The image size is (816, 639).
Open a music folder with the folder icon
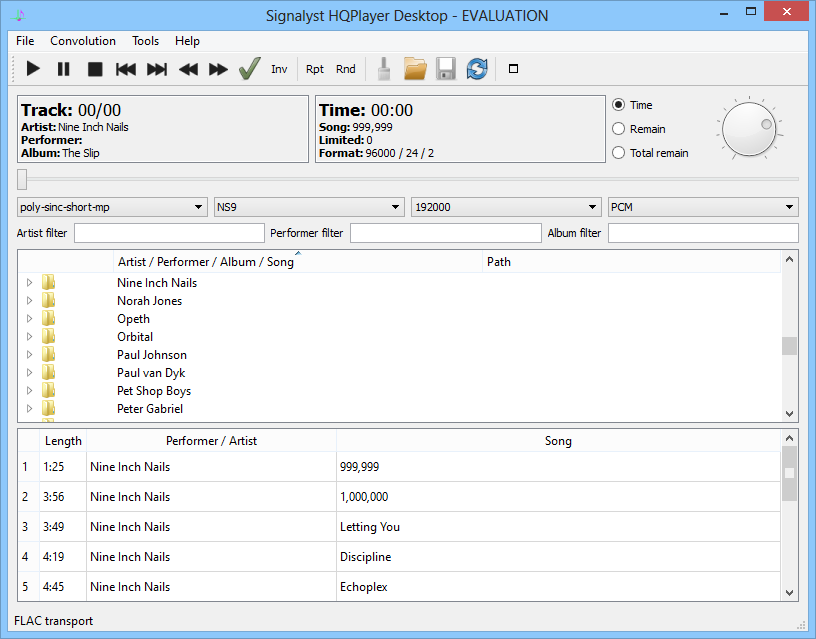coord(415,68)
